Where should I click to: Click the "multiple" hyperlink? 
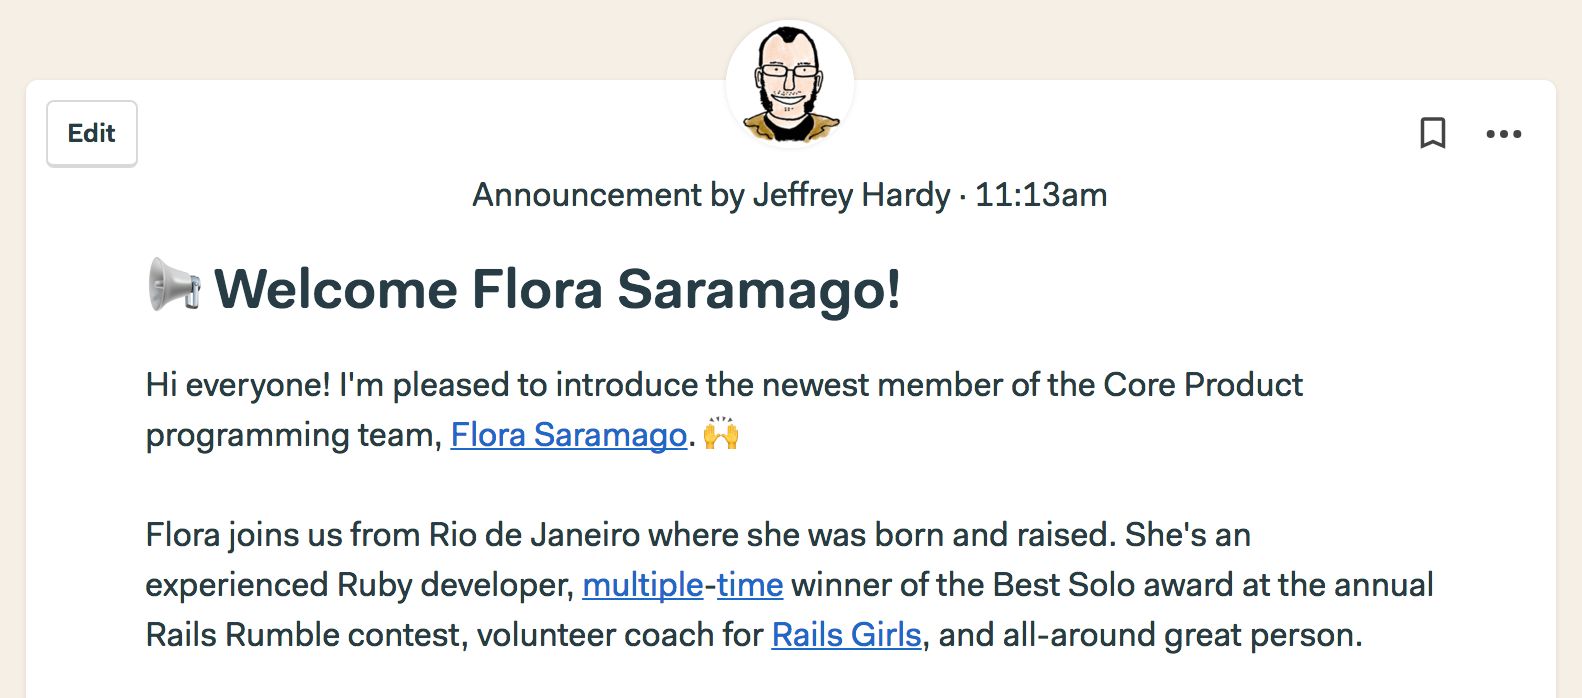tap(643, 585)
